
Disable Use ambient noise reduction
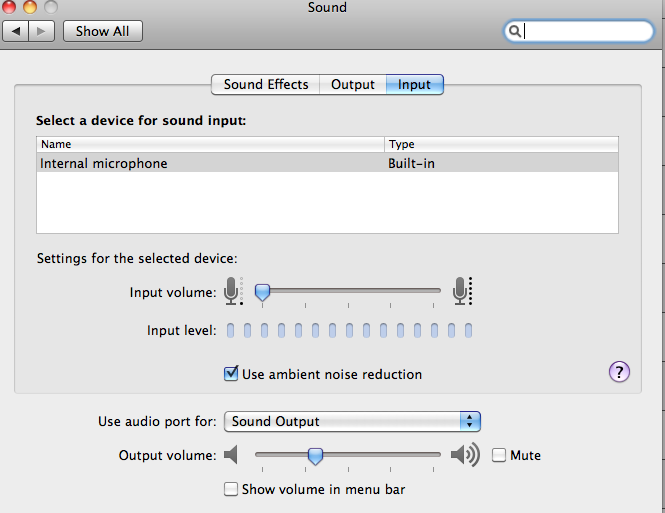(231, 374)
